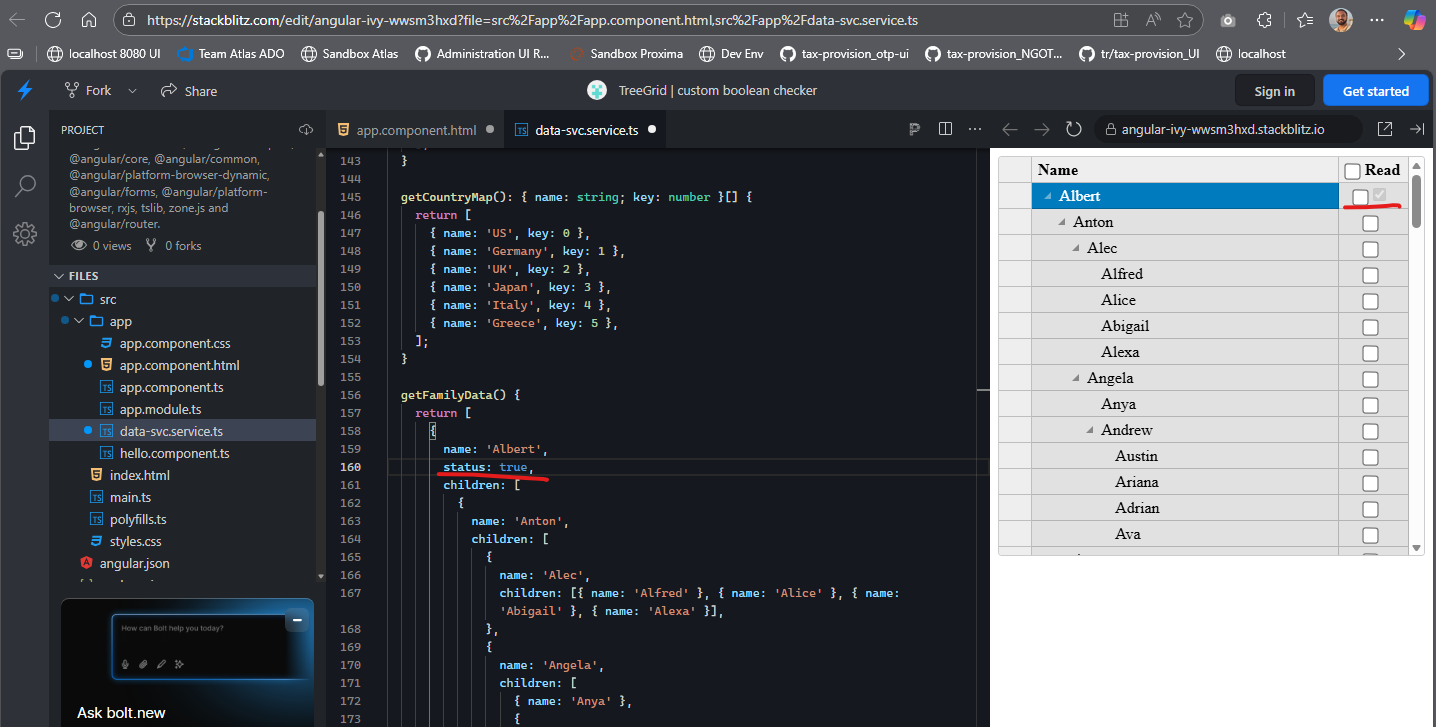Click the StackBlitz lightning bolt logo

point(25,91)
